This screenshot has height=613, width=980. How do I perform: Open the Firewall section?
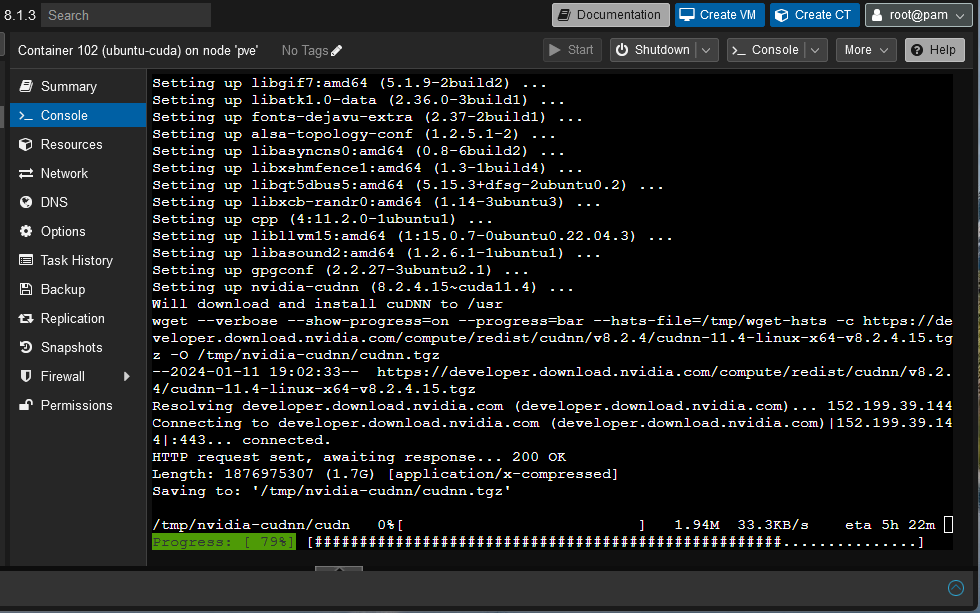point(78,376)
